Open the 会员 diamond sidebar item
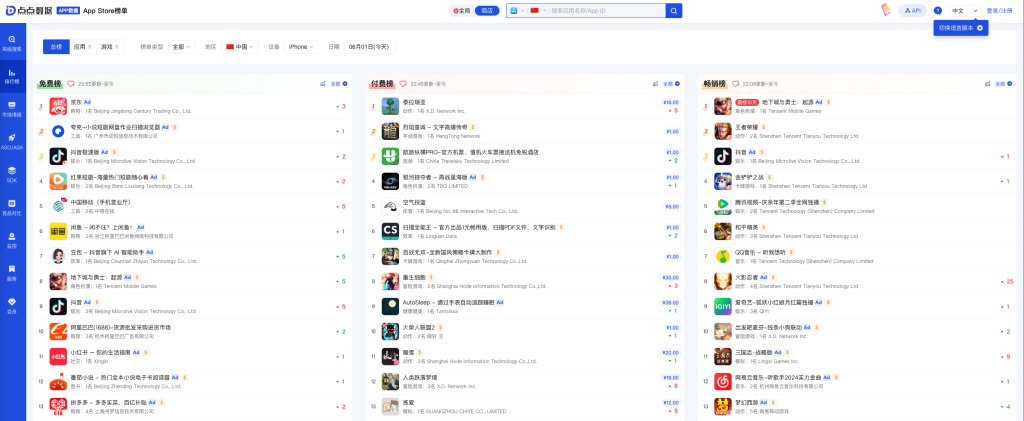The height and width of the screenshot is (421, 1024). pyautogui.click(x=12, y=305)
